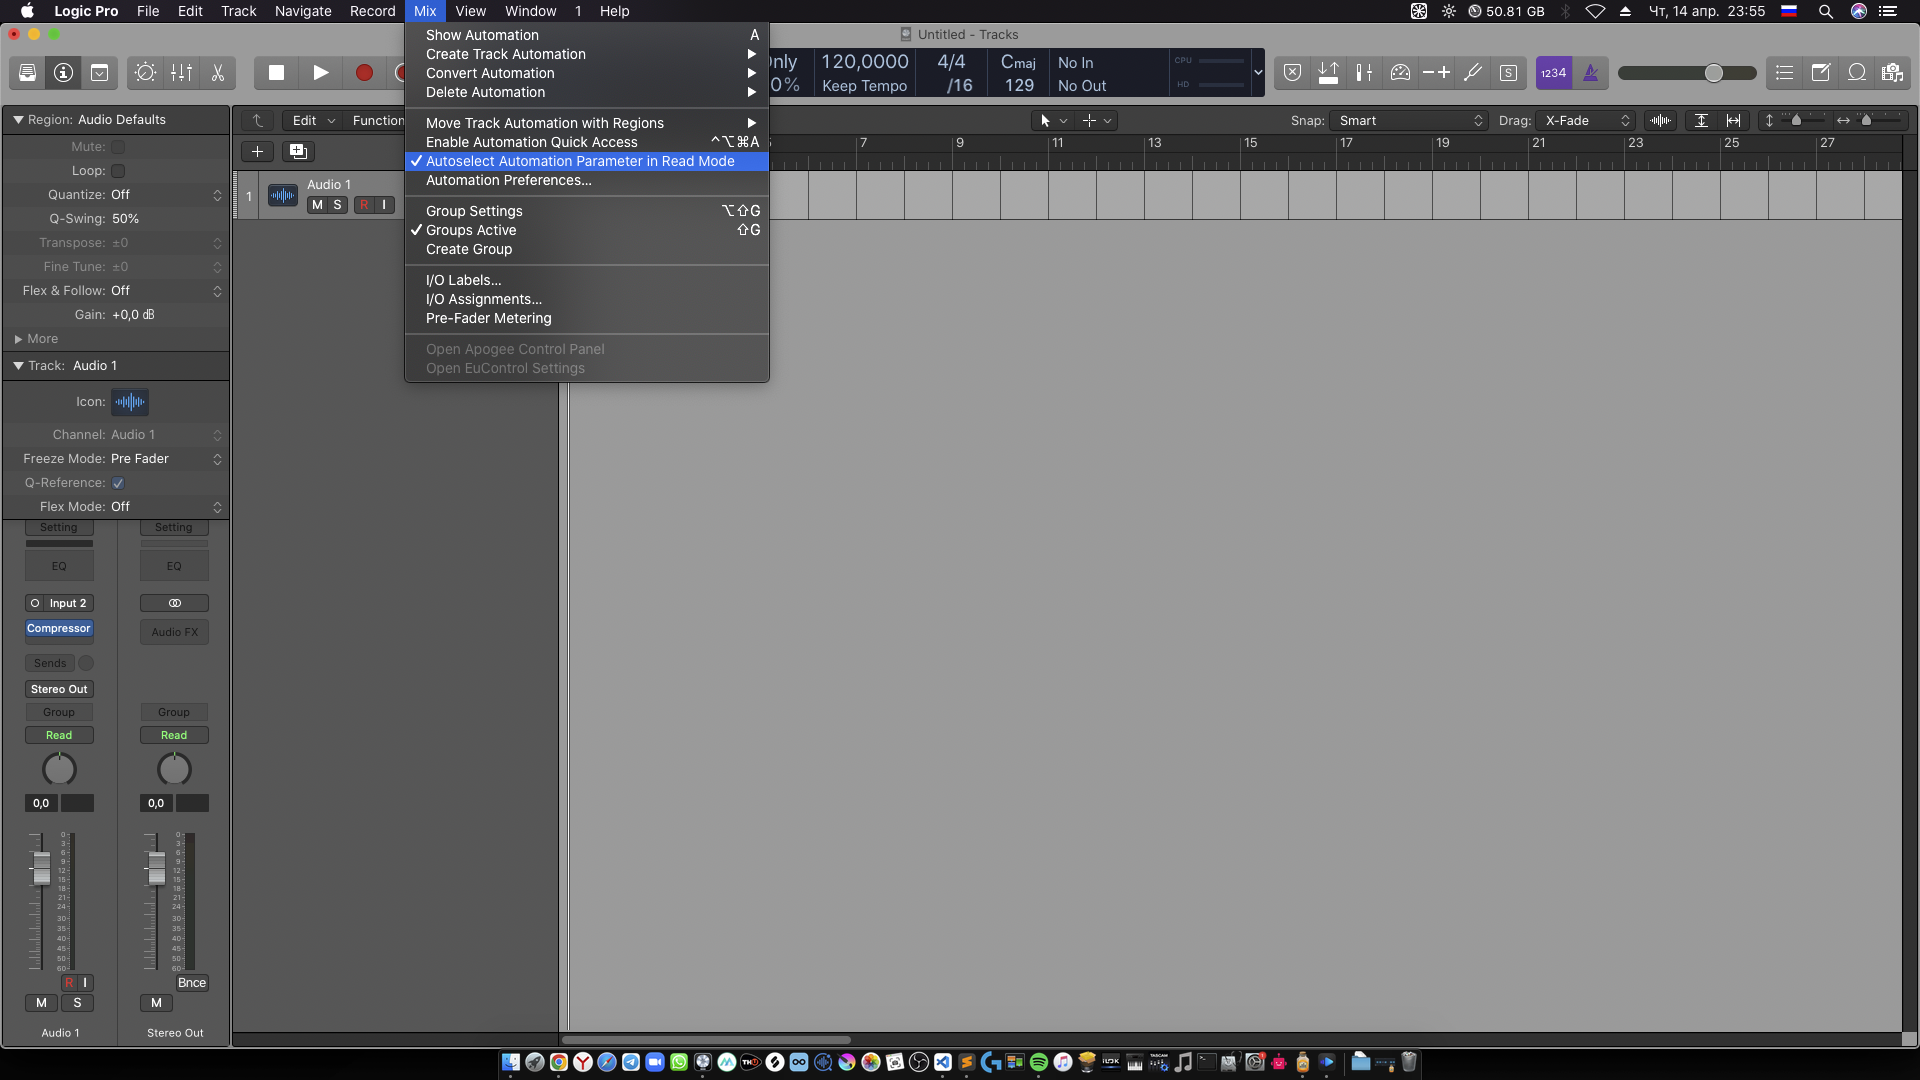Select Create Group menu item
The image size is (1920, 1080).
(x=468, y=250)
